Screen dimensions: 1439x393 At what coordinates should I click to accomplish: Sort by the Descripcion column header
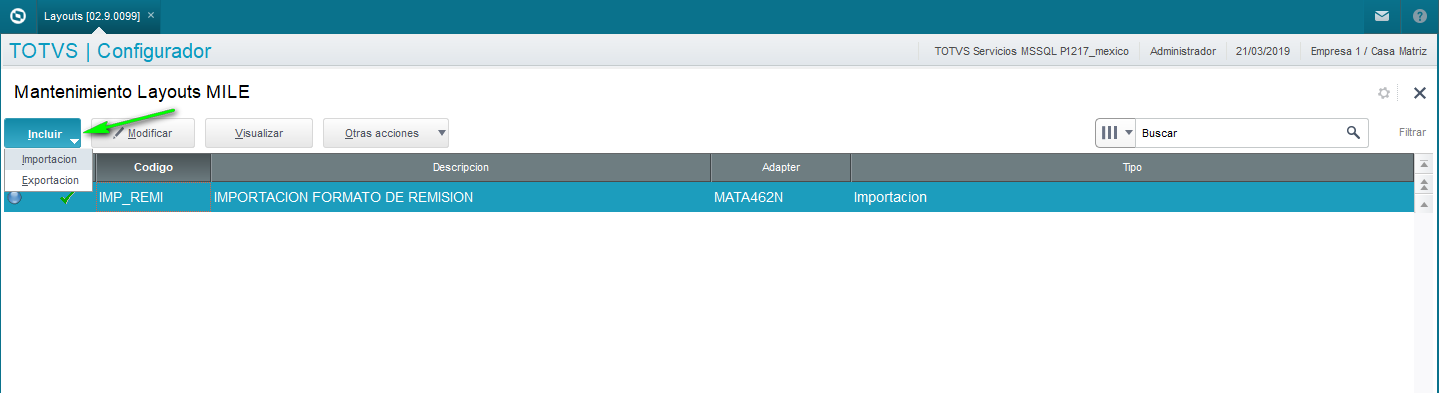[461, 167]
